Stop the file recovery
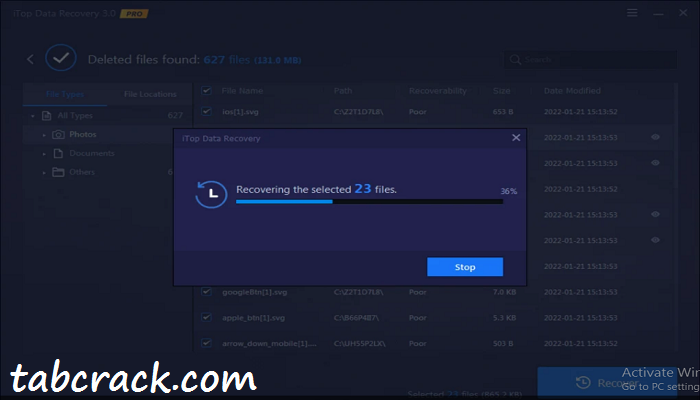The height and width of the screenshot is (400, 700). [465, 267]
